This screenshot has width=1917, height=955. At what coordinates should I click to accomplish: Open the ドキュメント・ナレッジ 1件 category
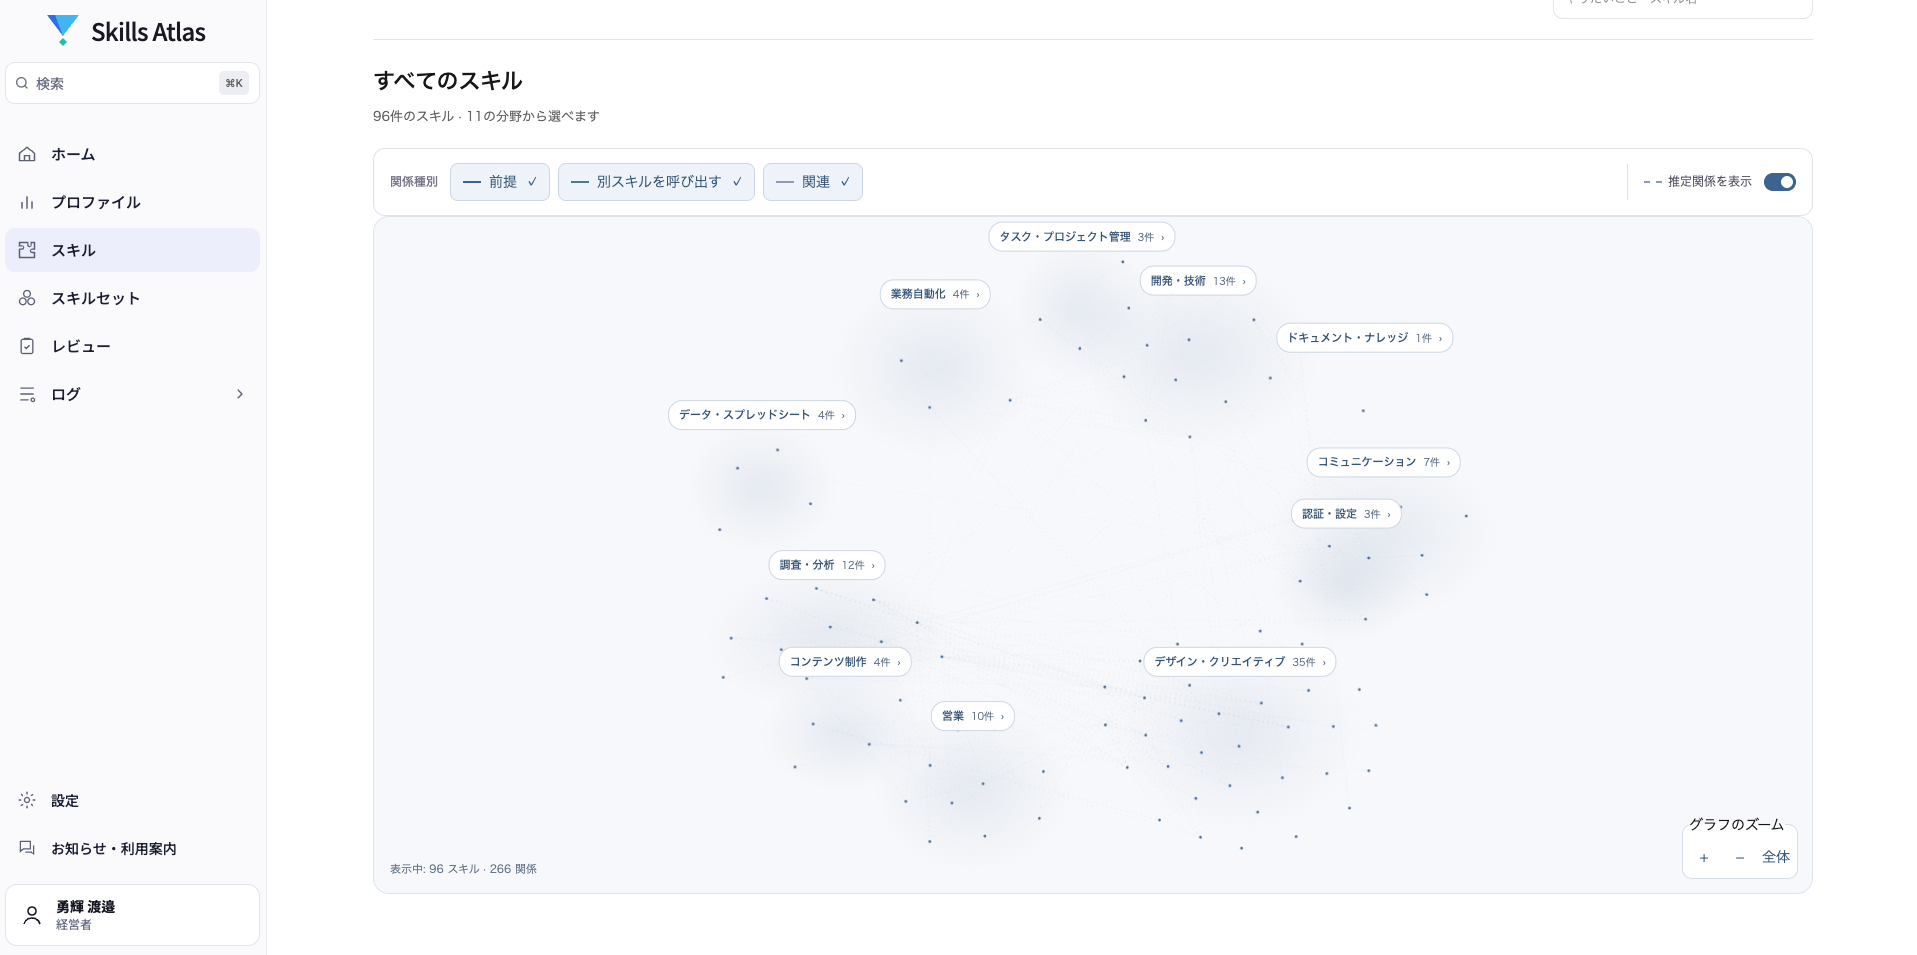click(1364, 338)
